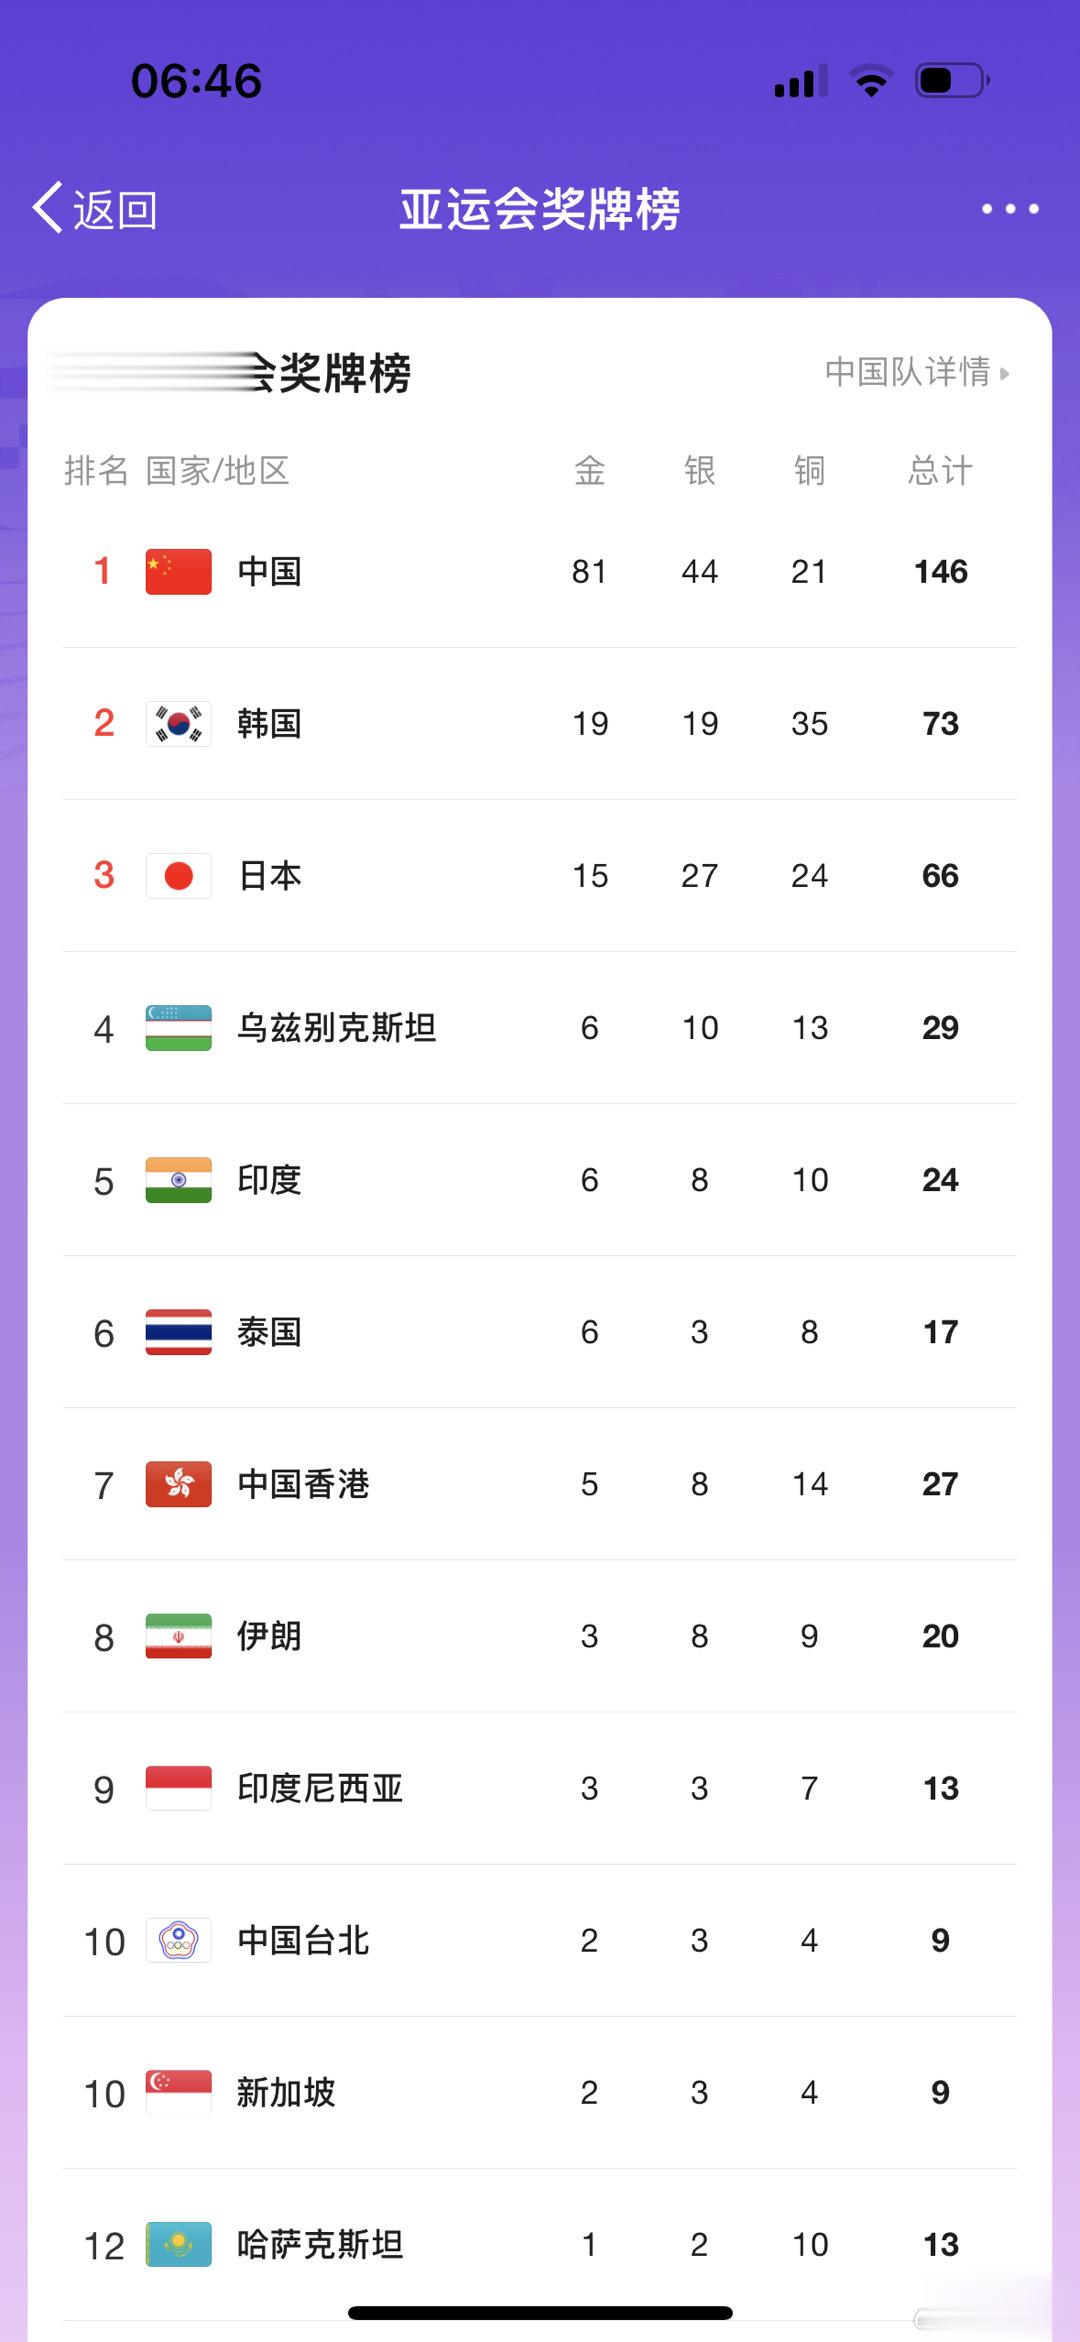Tap the Thailand flag icon

click(x=178, y=1331)
